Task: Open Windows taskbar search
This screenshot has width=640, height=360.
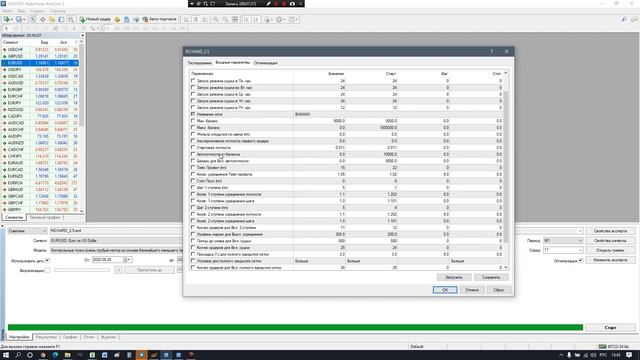Action: pos(18,355)
